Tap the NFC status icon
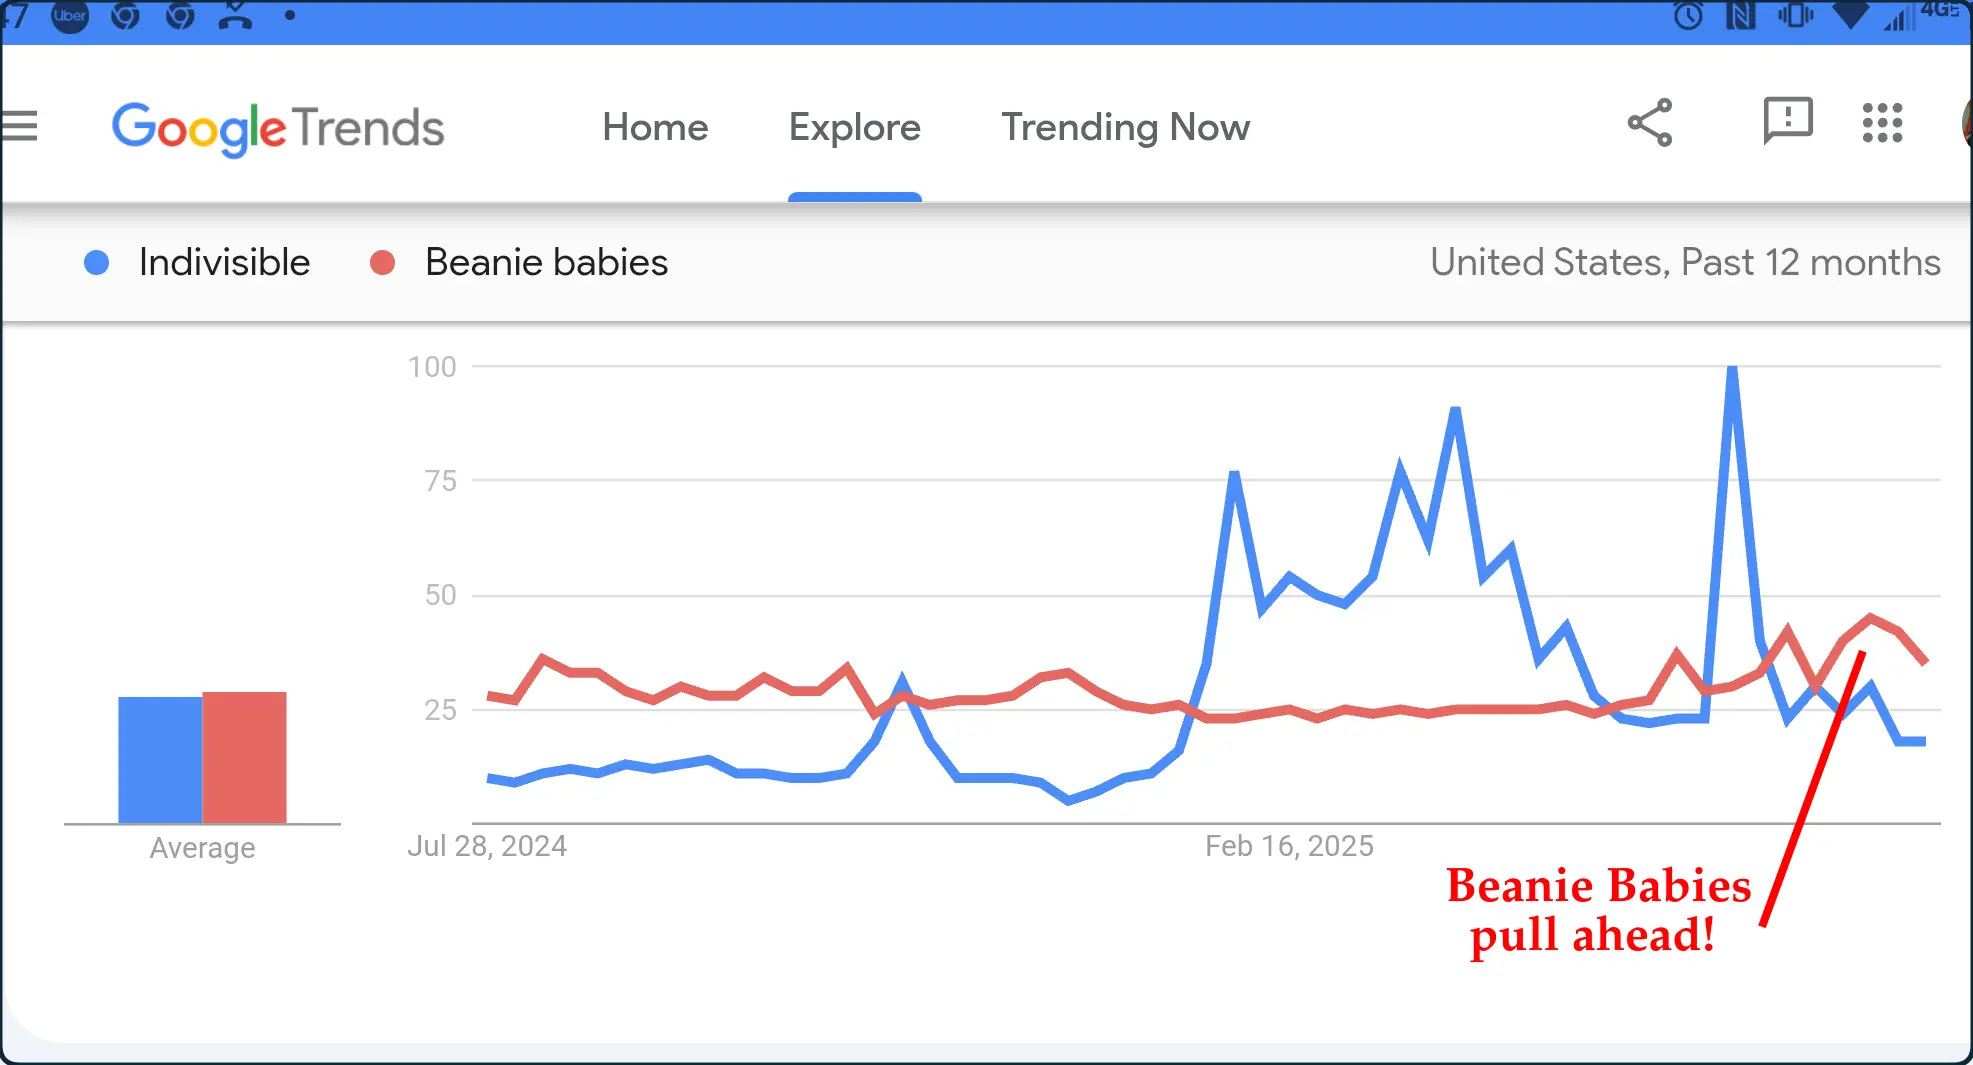The height and width of the screenshot is (1065, 1973). point(1741,15)
